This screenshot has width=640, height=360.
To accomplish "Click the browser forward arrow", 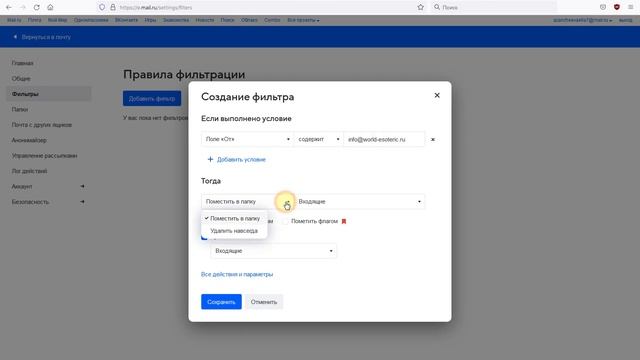I will pyautogui.click(x=22, y=7).
